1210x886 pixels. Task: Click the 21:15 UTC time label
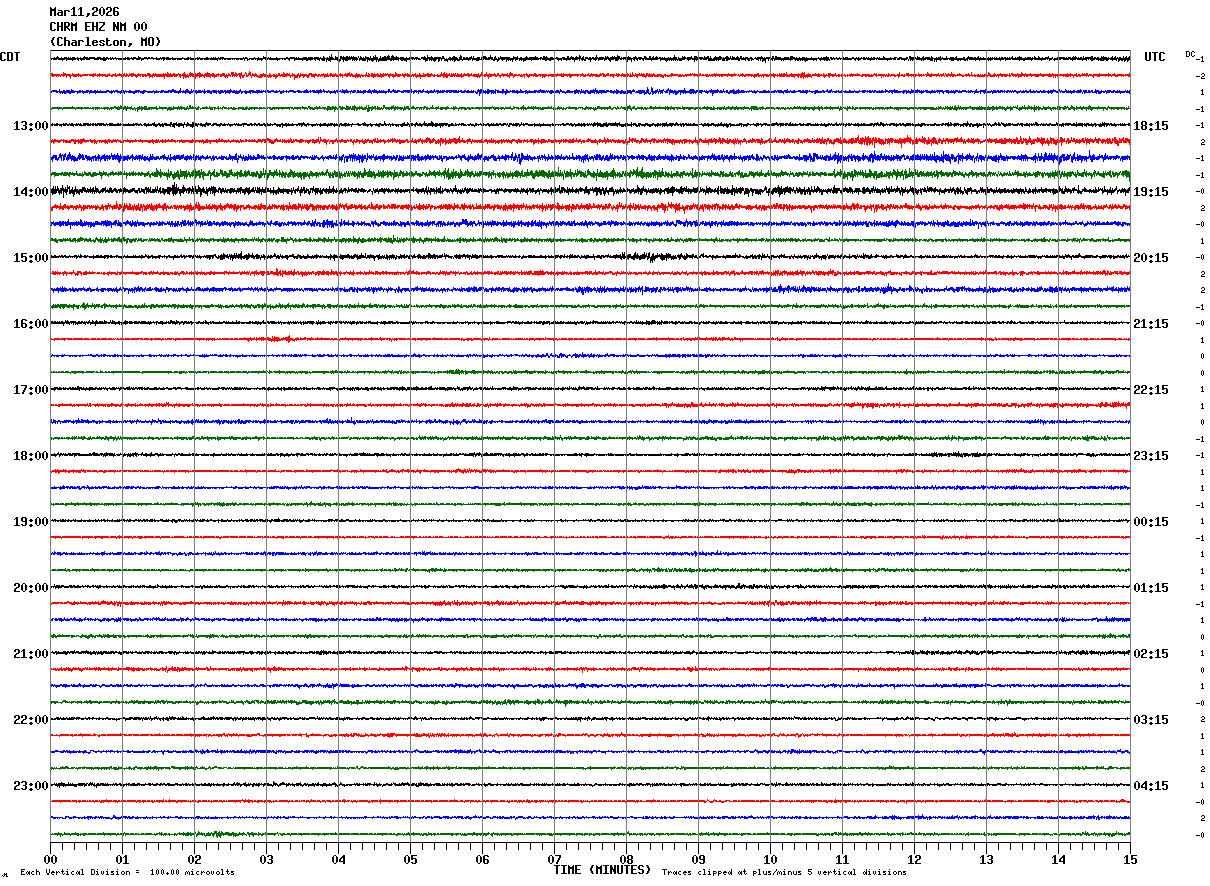click(x=1150, y=324)
